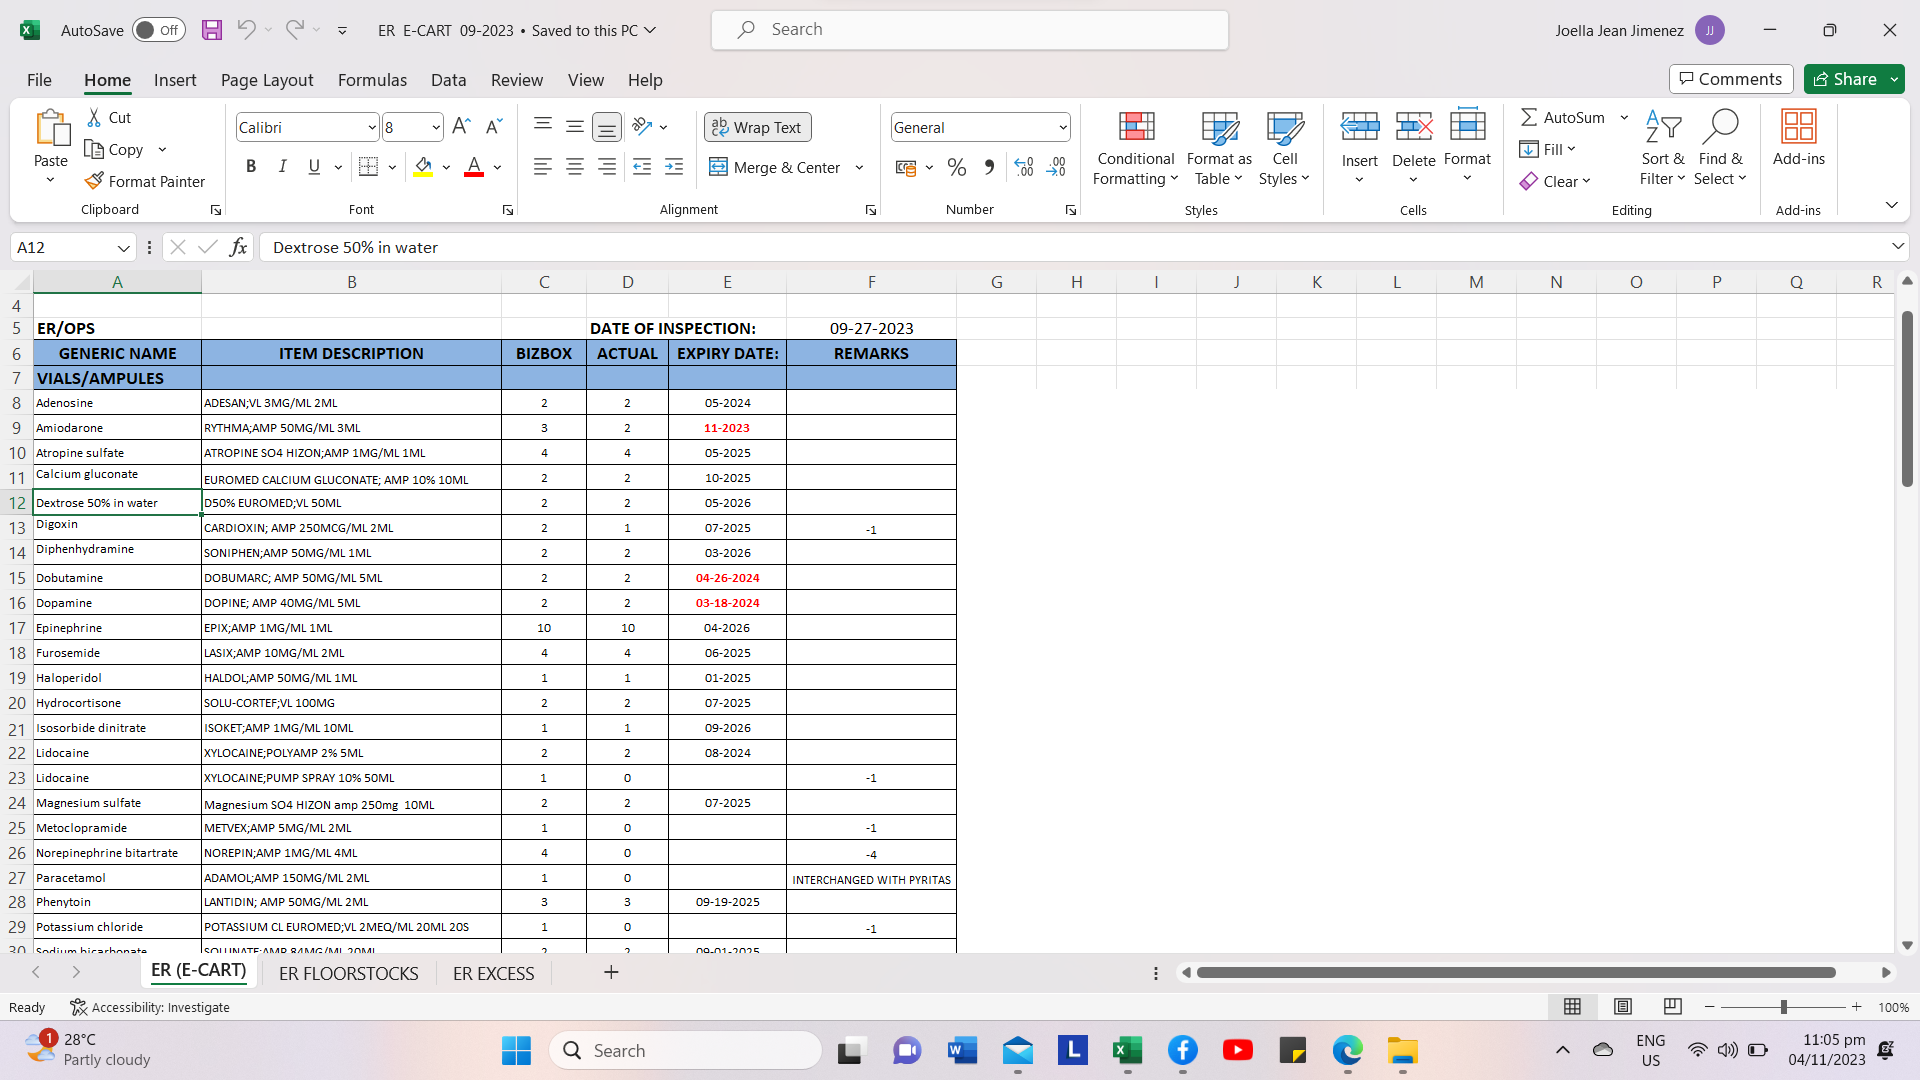Toggle the Wrap Text button

tap(757, 127)
